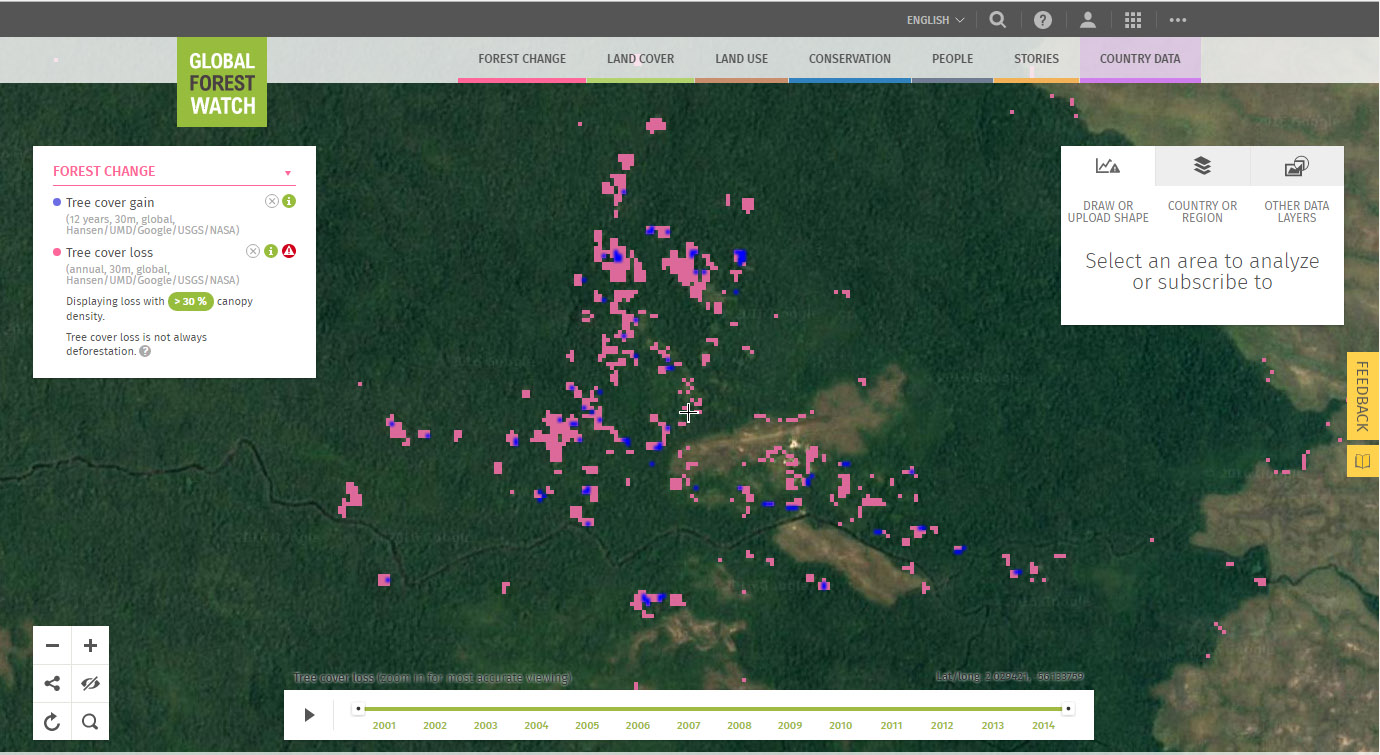
Task: Click the timeline start handle near 2001
Action: (x=358, y=709)
